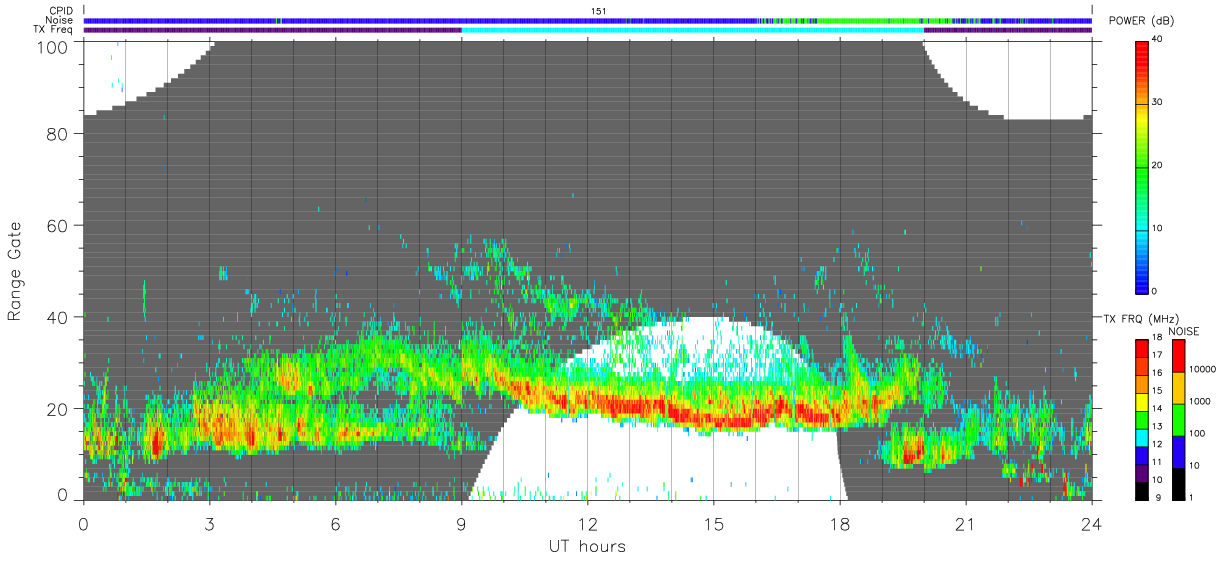The image size is (1228, 567).
Task: Click the x-axis tick label '12'
Action: 587,523
